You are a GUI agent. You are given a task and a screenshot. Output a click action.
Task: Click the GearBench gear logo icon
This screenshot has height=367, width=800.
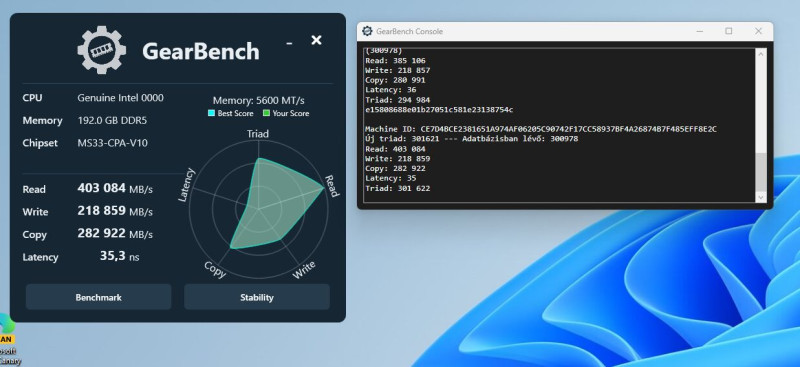tap(102, 50)
